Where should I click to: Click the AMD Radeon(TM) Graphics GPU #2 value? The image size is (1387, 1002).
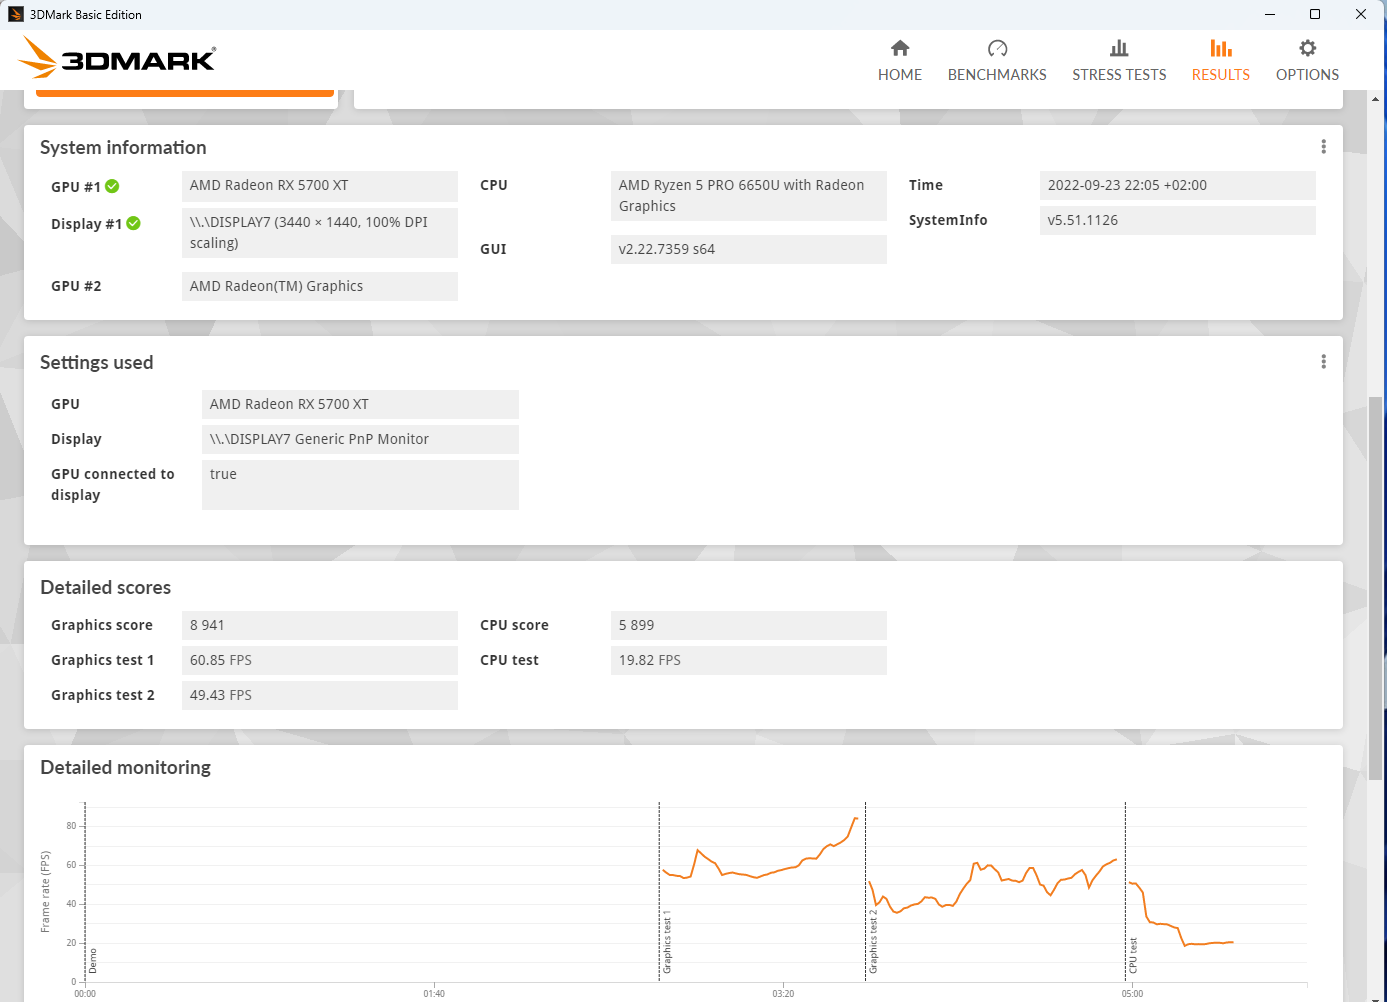point(320,286)
